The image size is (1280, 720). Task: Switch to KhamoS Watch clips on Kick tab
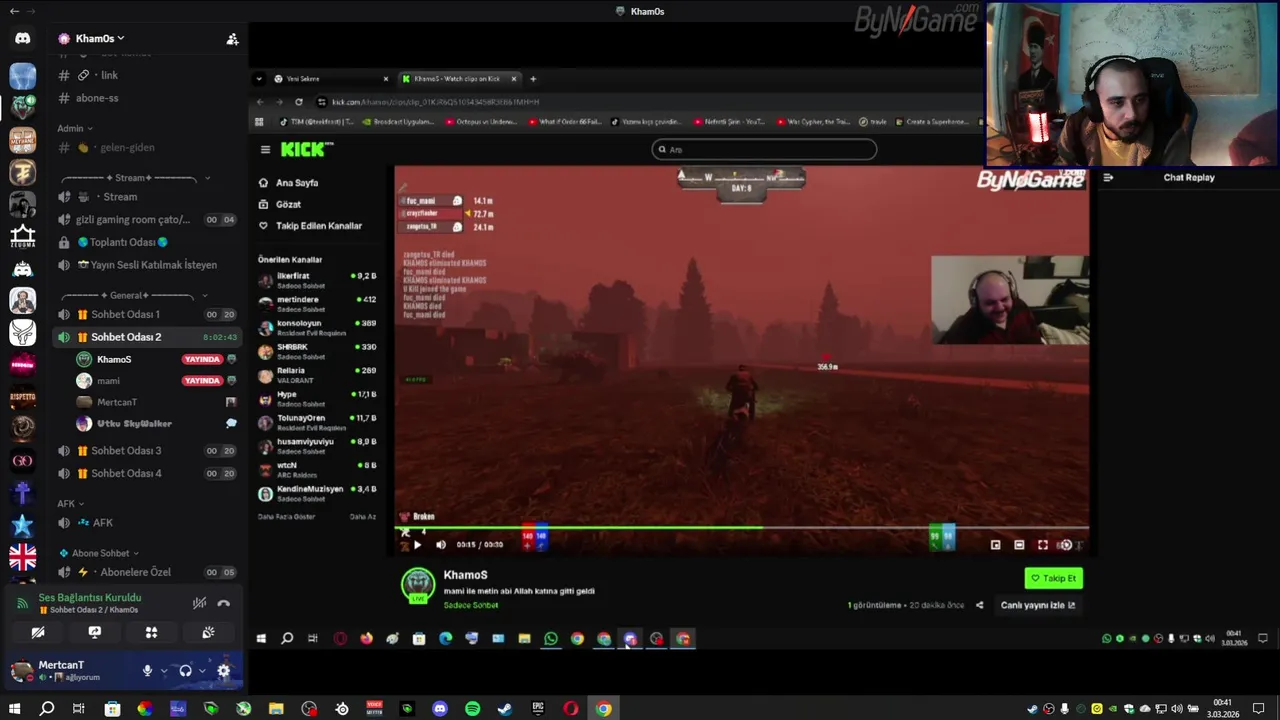pos(458,79)
